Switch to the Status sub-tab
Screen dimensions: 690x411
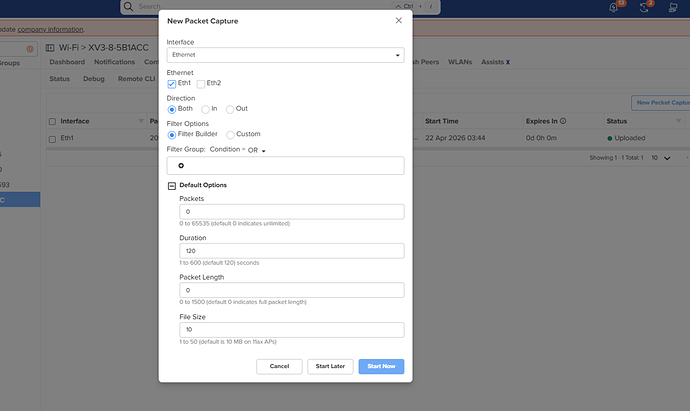click(x=59, y=79)
